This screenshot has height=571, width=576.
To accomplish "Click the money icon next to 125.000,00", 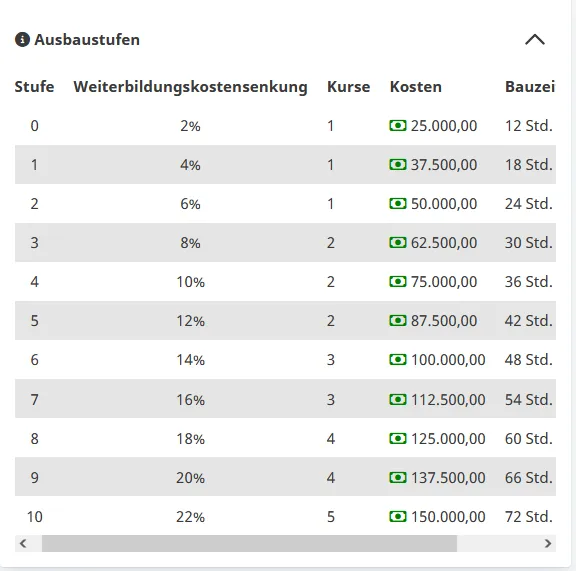I will click(398, 438).
